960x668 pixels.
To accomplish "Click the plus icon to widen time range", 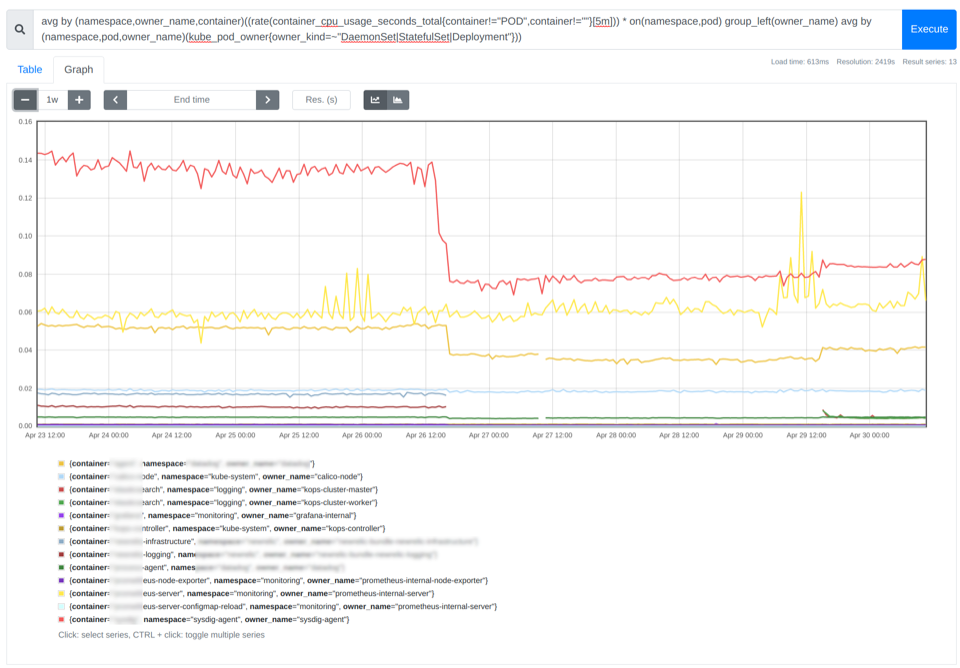I will [x=78, y=100].
